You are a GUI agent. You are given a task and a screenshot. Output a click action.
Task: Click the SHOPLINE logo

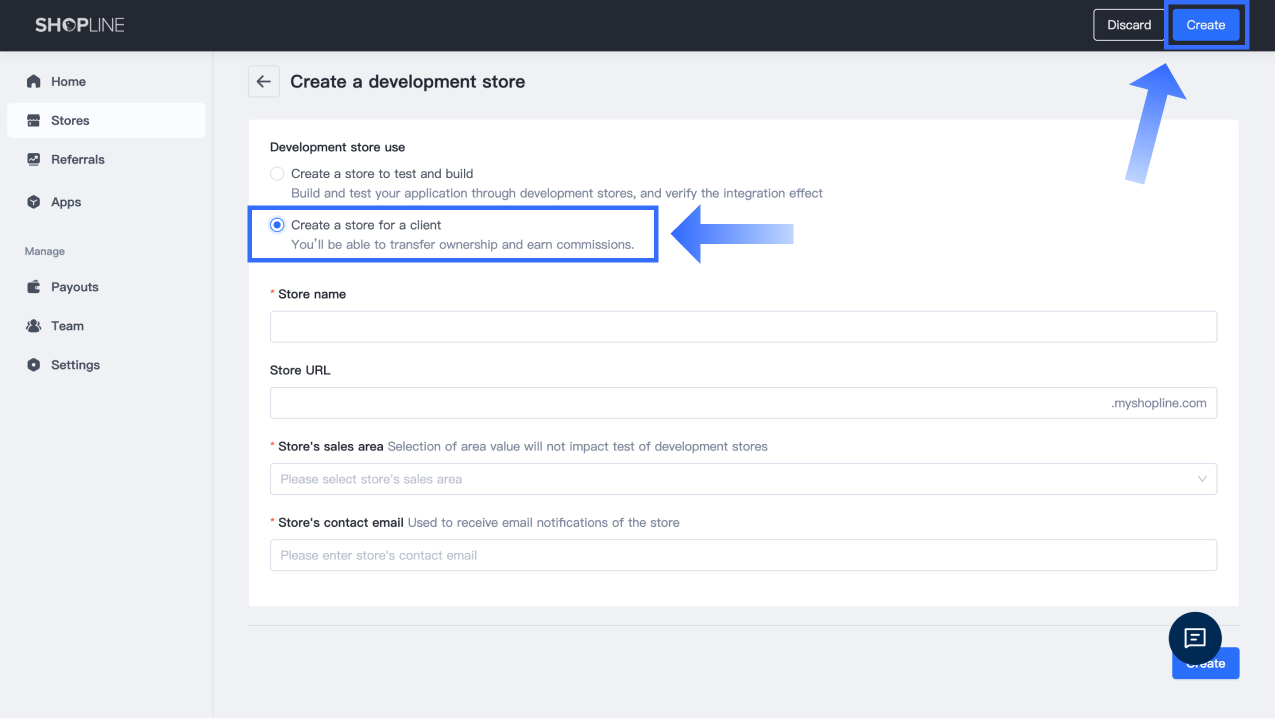80,25
